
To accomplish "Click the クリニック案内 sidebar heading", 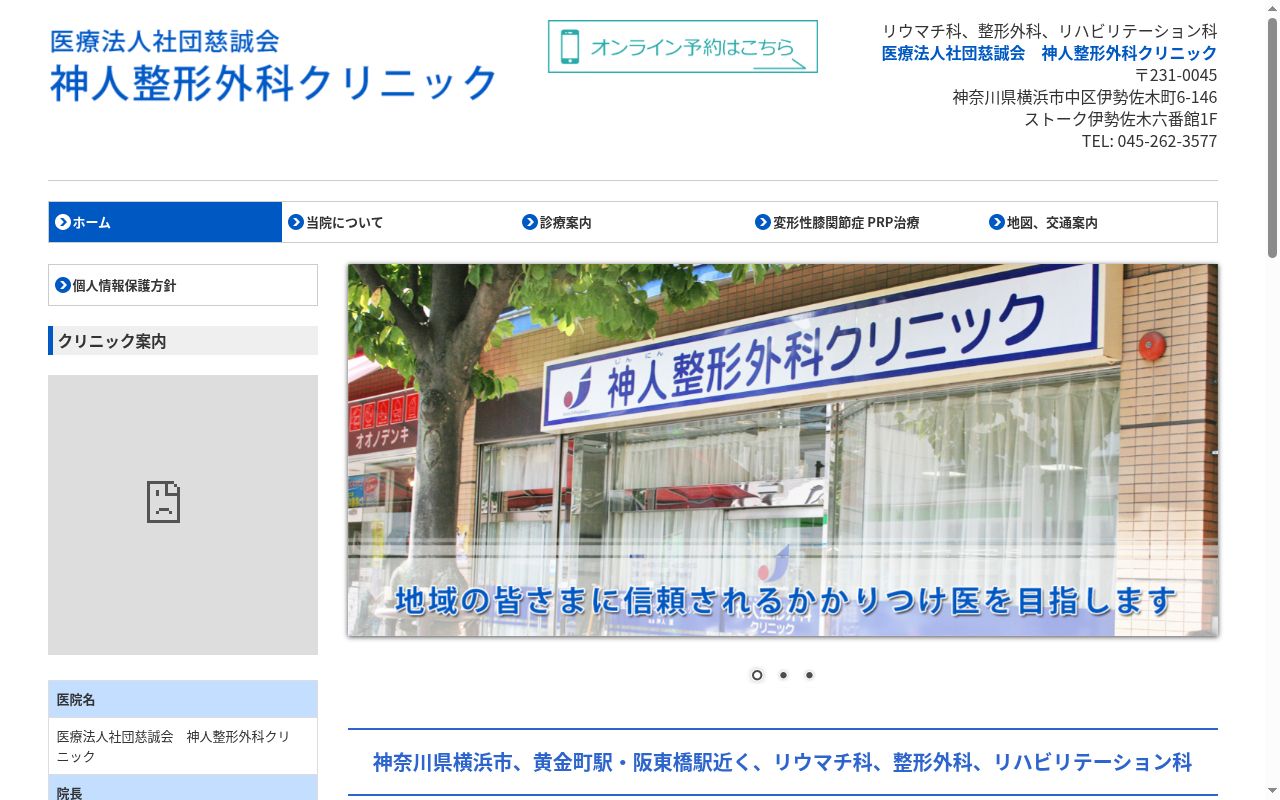I will [x=183, y=341].
